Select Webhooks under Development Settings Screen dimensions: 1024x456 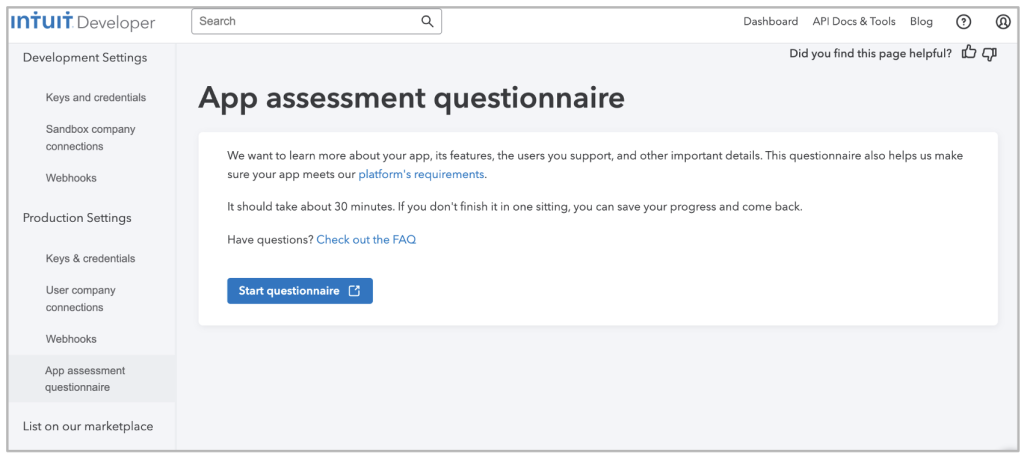71,178
